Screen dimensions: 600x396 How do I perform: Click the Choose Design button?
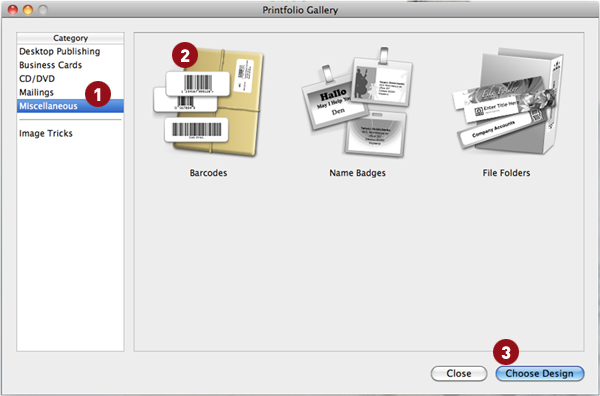pos(540,373)
